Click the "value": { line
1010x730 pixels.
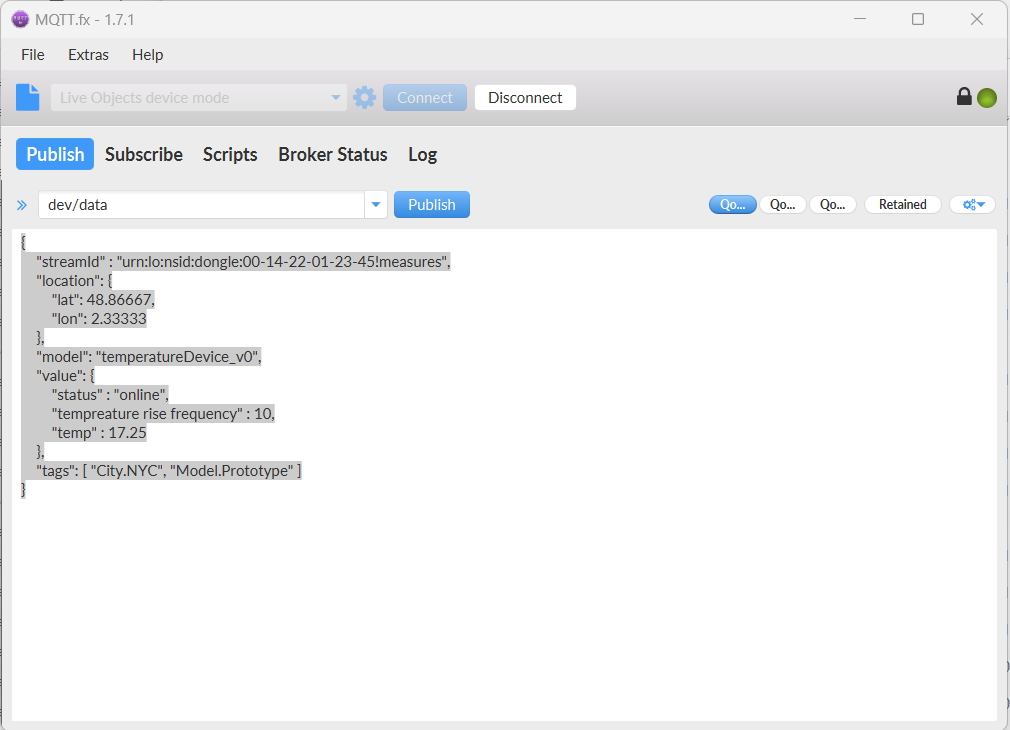pos(65,376)
